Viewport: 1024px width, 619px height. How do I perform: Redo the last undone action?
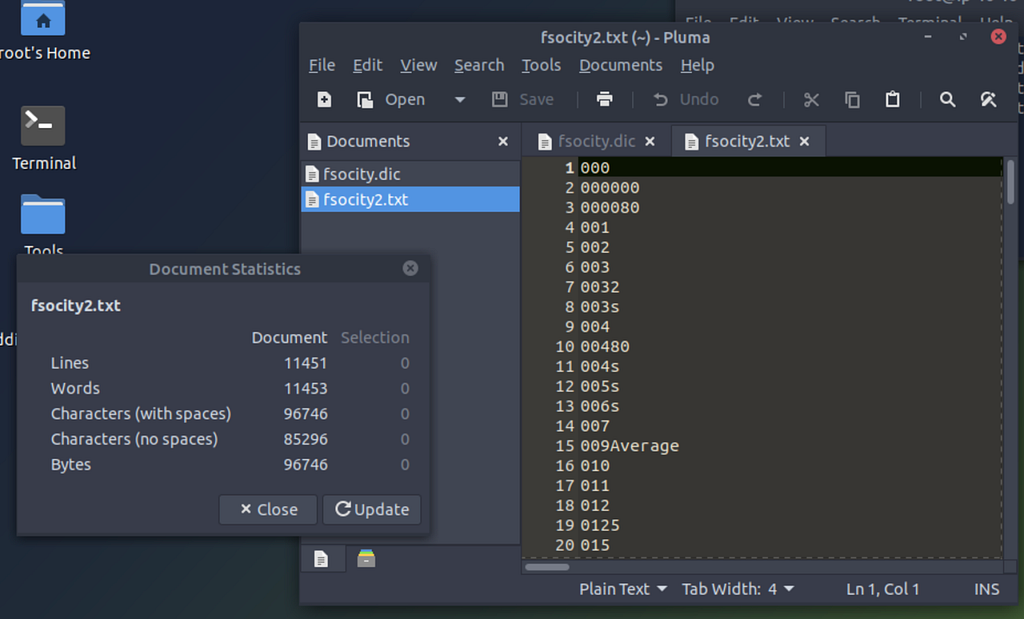pos(754,99)
